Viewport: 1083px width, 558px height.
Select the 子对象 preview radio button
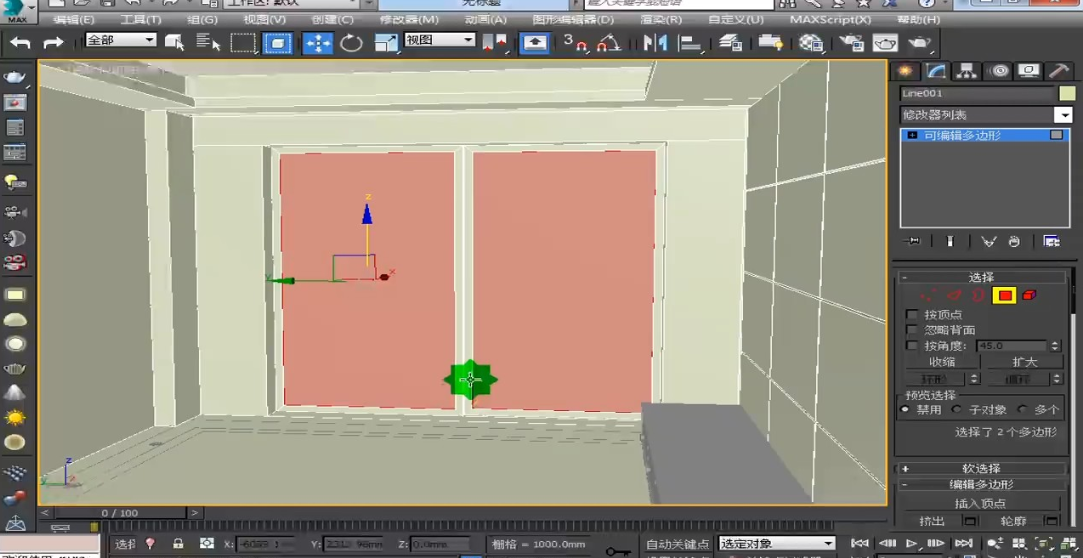(x=957, y=410)
